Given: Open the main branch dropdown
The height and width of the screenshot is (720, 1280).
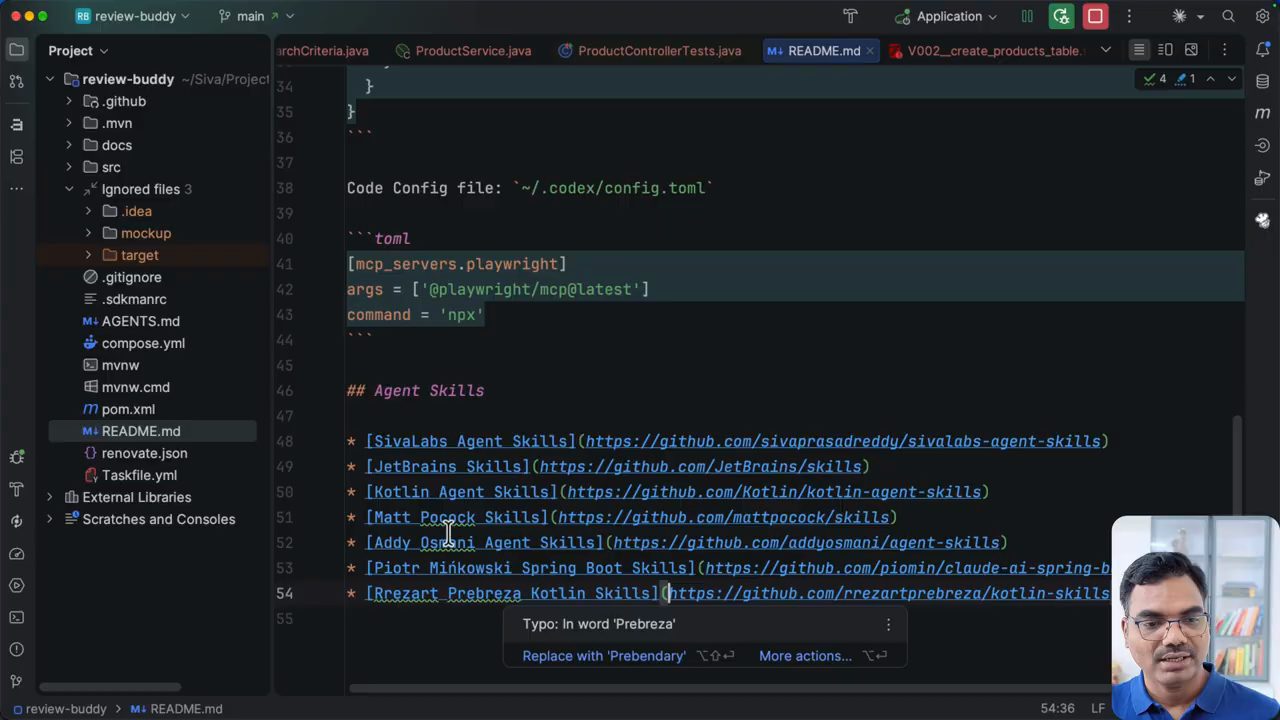Looking at the screenshot, I should (256, 16).
